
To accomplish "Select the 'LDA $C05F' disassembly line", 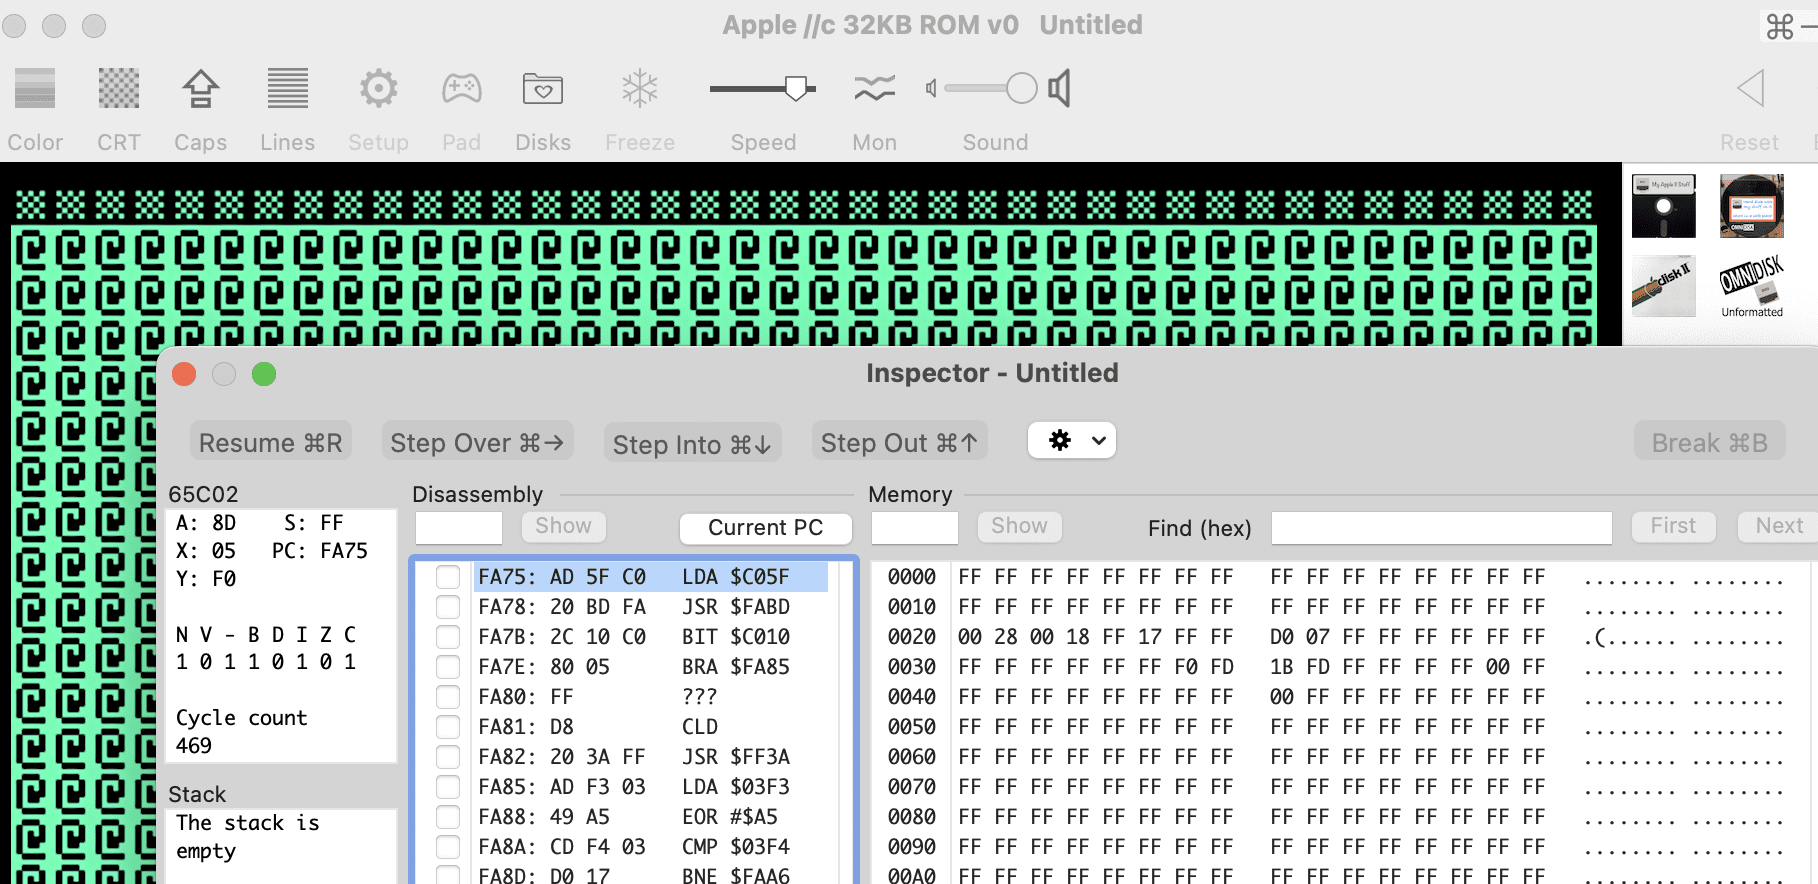I will pos(650,577).
